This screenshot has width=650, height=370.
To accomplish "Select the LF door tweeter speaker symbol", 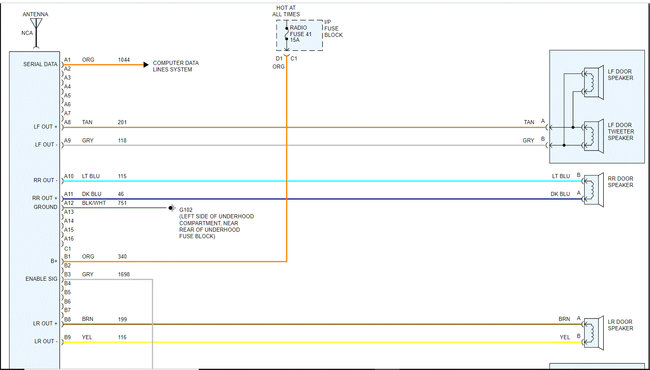I will 594,136.
